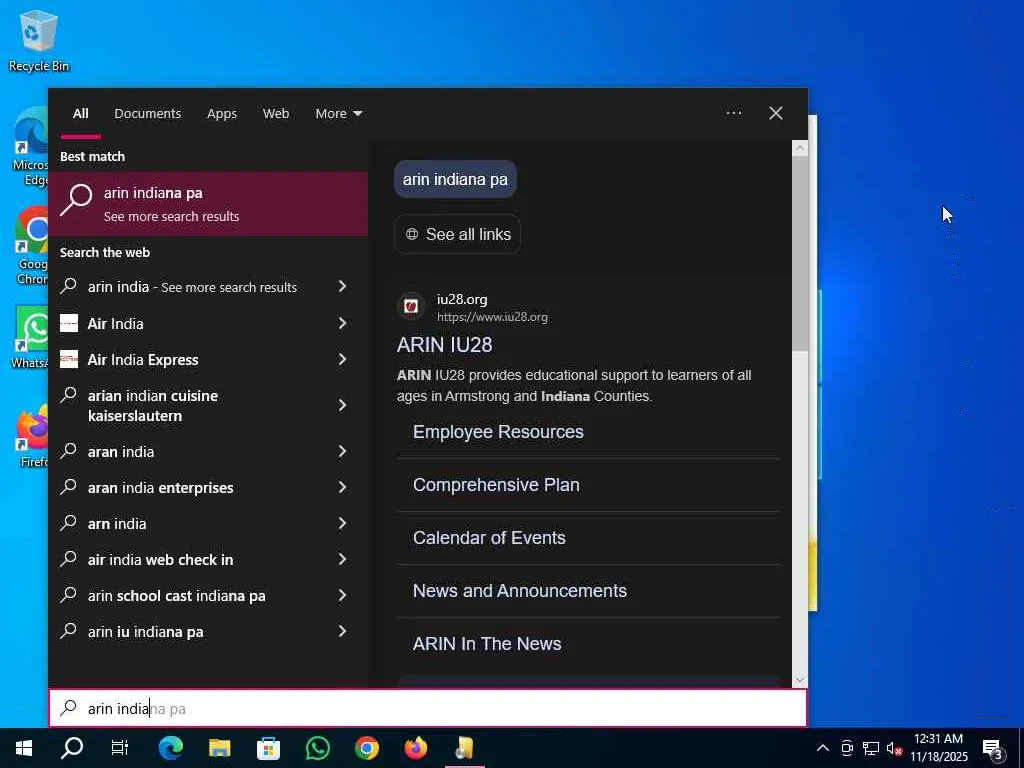
Task: Open WhatsApp from the taskbar
Action: [318, 748]
